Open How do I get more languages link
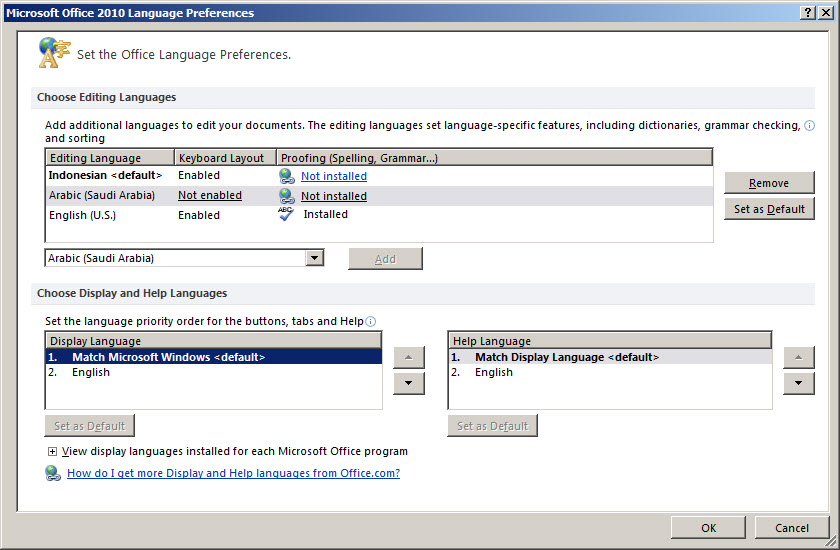840x550 pixels. point(234,473)
